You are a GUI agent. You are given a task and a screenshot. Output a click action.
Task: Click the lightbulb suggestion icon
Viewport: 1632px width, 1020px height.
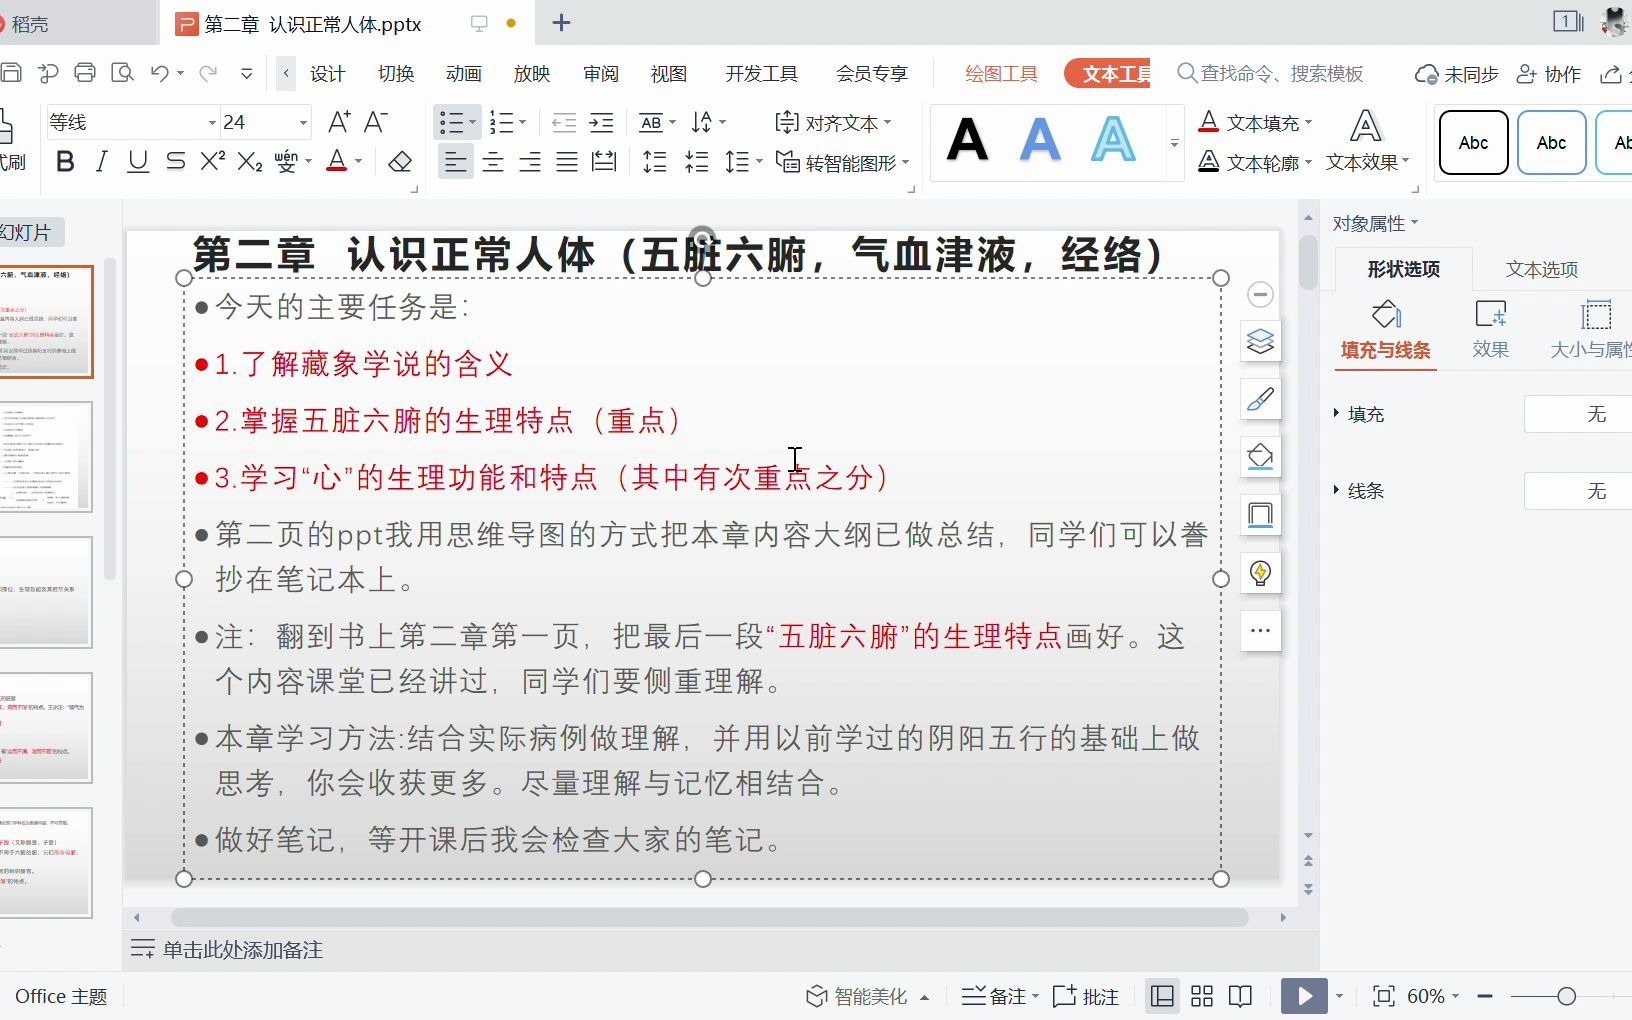tap(1260, 573)
